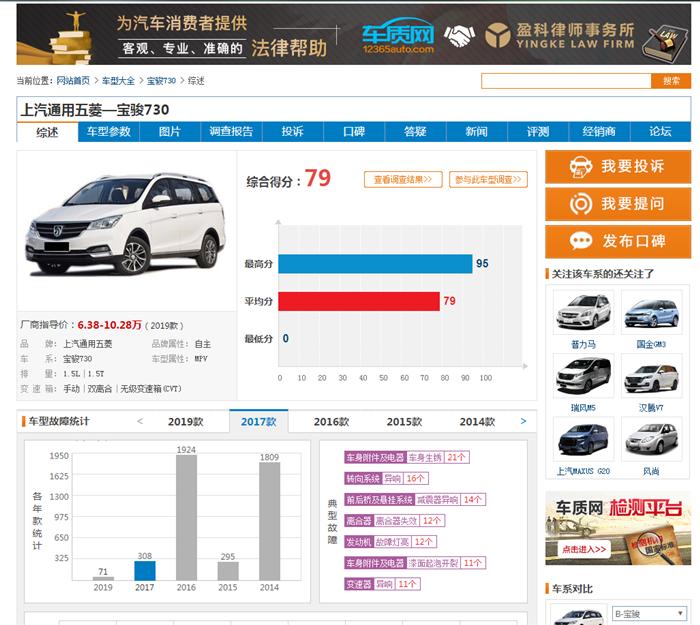Click the left arrow of model years
700x625 pixels.
coord(140,421)
